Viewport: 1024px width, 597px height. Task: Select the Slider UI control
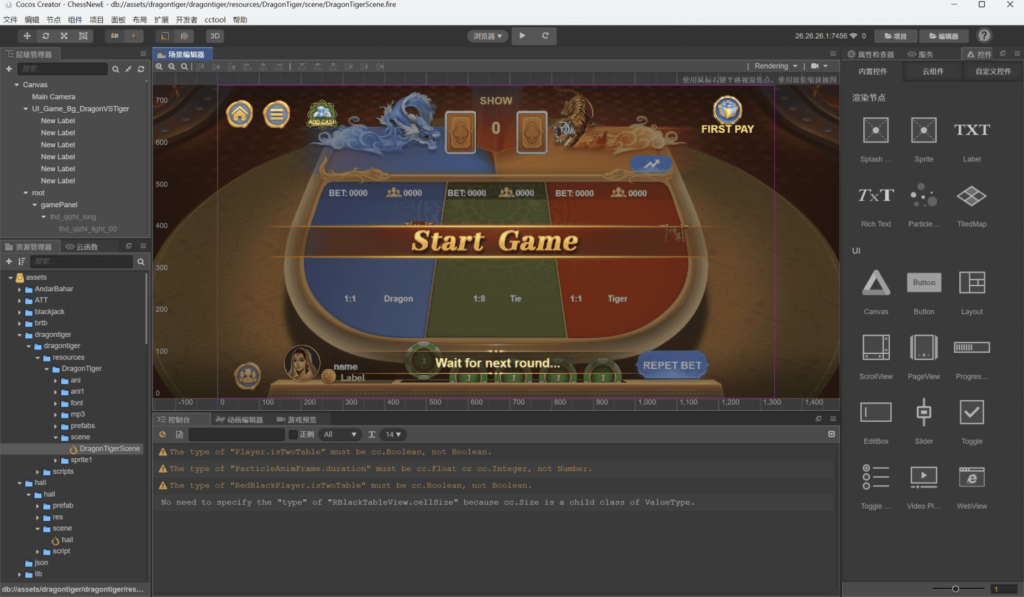pyautogui.click(x=924, y=412)
